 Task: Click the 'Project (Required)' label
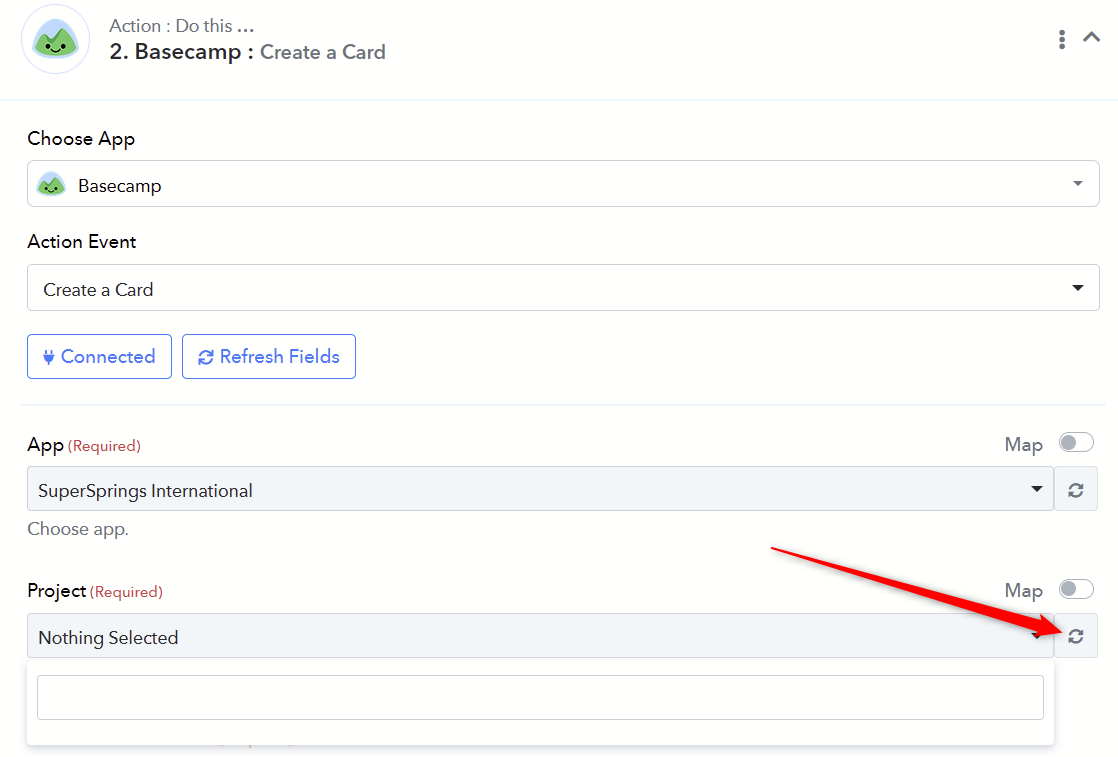pyautogui.click(x=95, y=591)
